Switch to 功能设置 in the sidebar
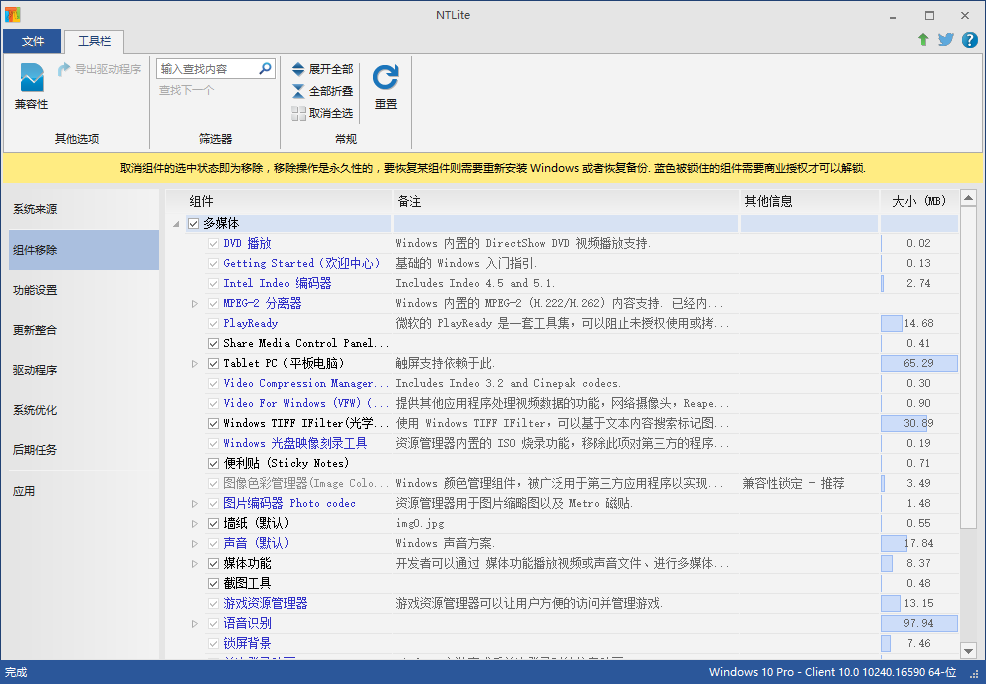This screenshot has height=684, width=986. coord(35,290)
